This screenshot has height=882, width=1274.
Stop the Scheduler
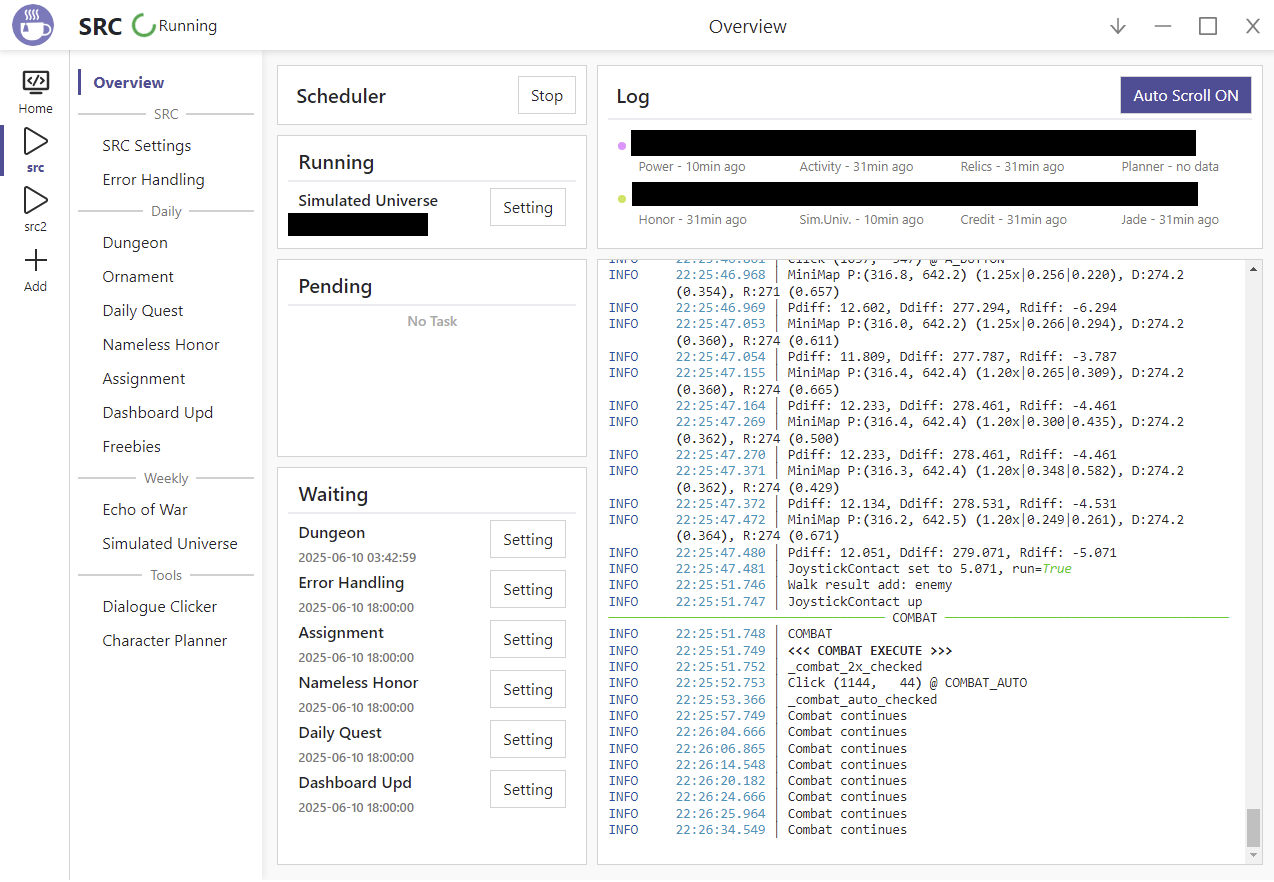point(547,96)
